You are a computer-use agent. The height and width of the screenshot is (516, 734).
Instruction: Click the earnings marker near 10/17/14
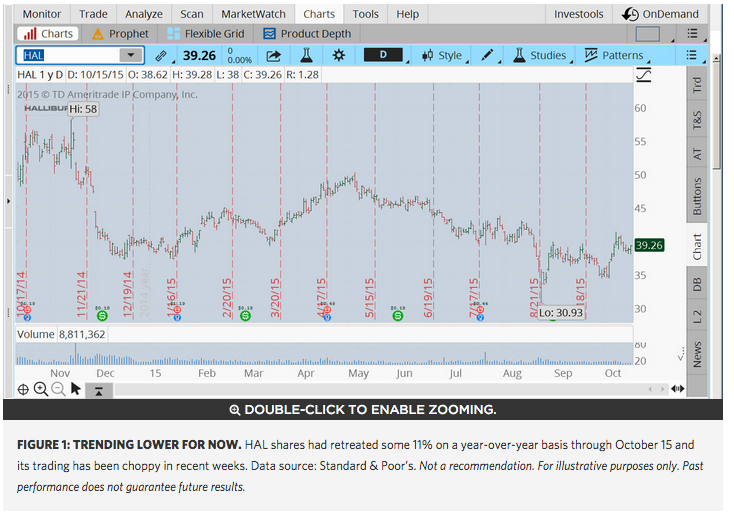pyautogui.click(x=27, y=310)
